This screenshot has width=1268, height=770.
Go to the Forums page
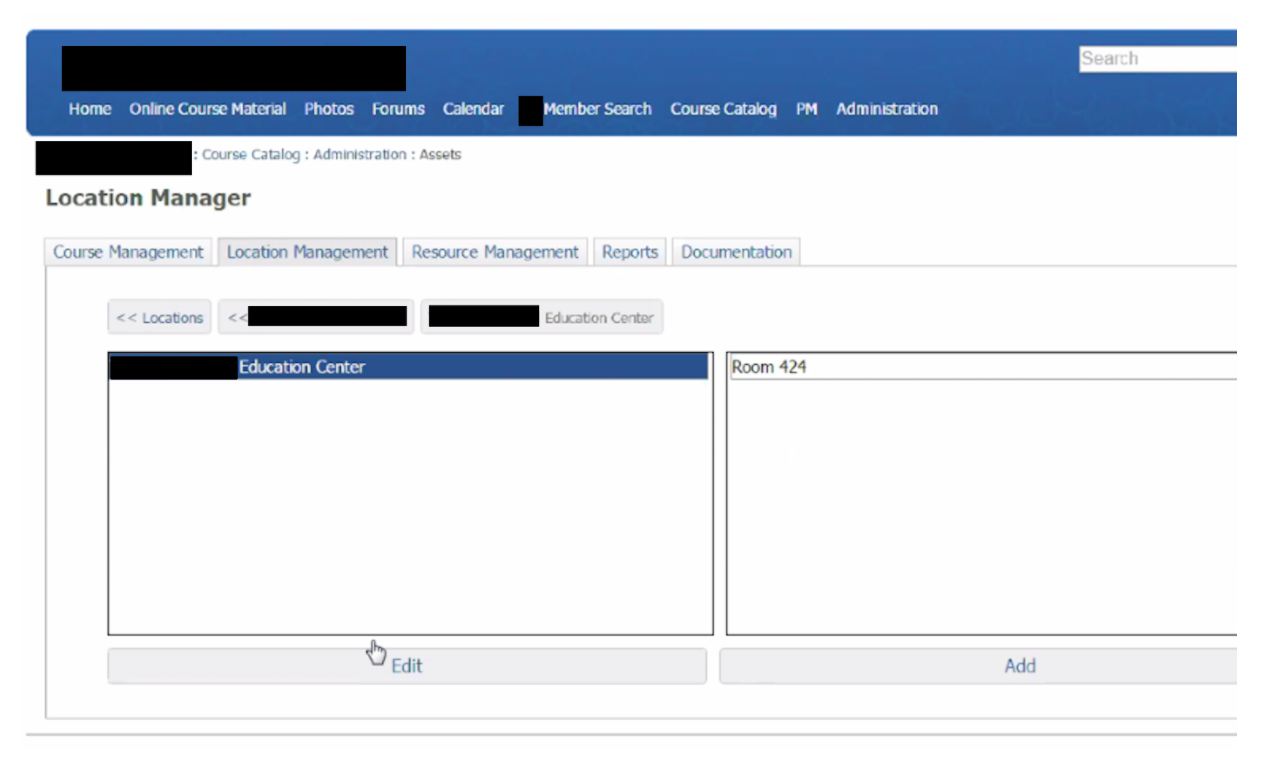[397, 109]
